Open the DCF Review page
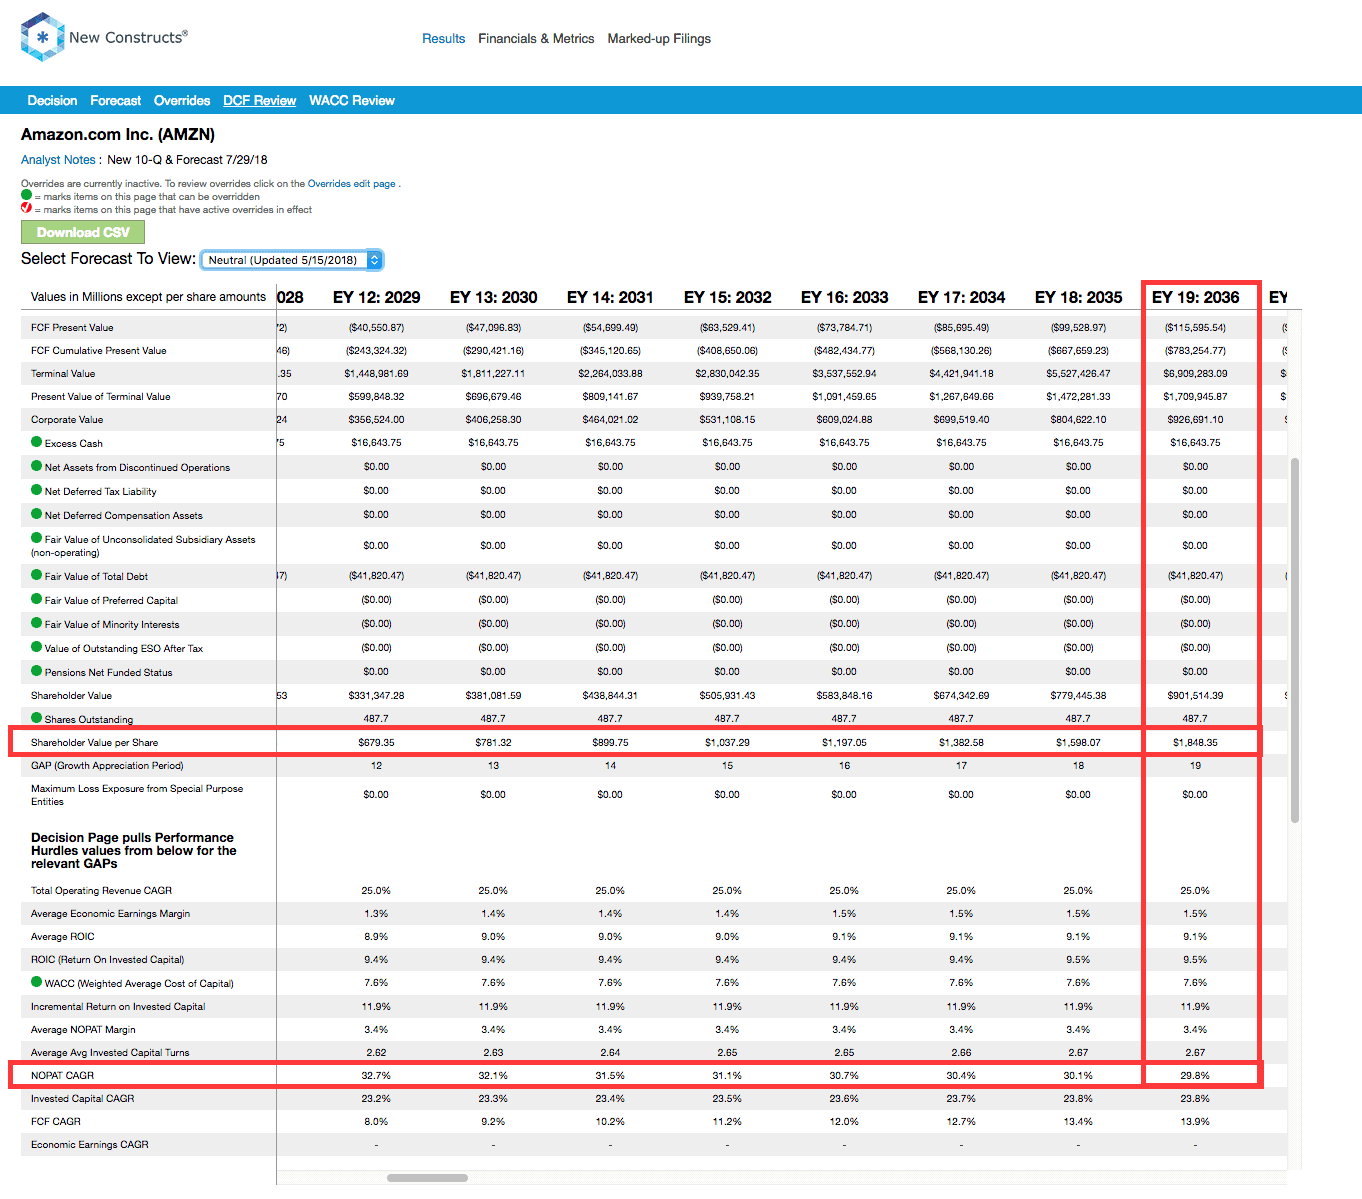 point(259,101)
